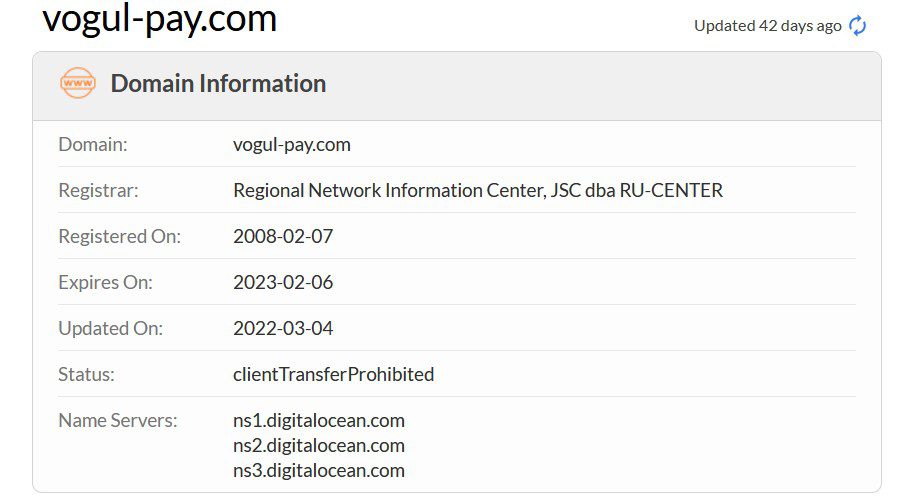The image size is (900, 503).
Task: Click the registered date 2008-02-07
Action: pos(283,236)
